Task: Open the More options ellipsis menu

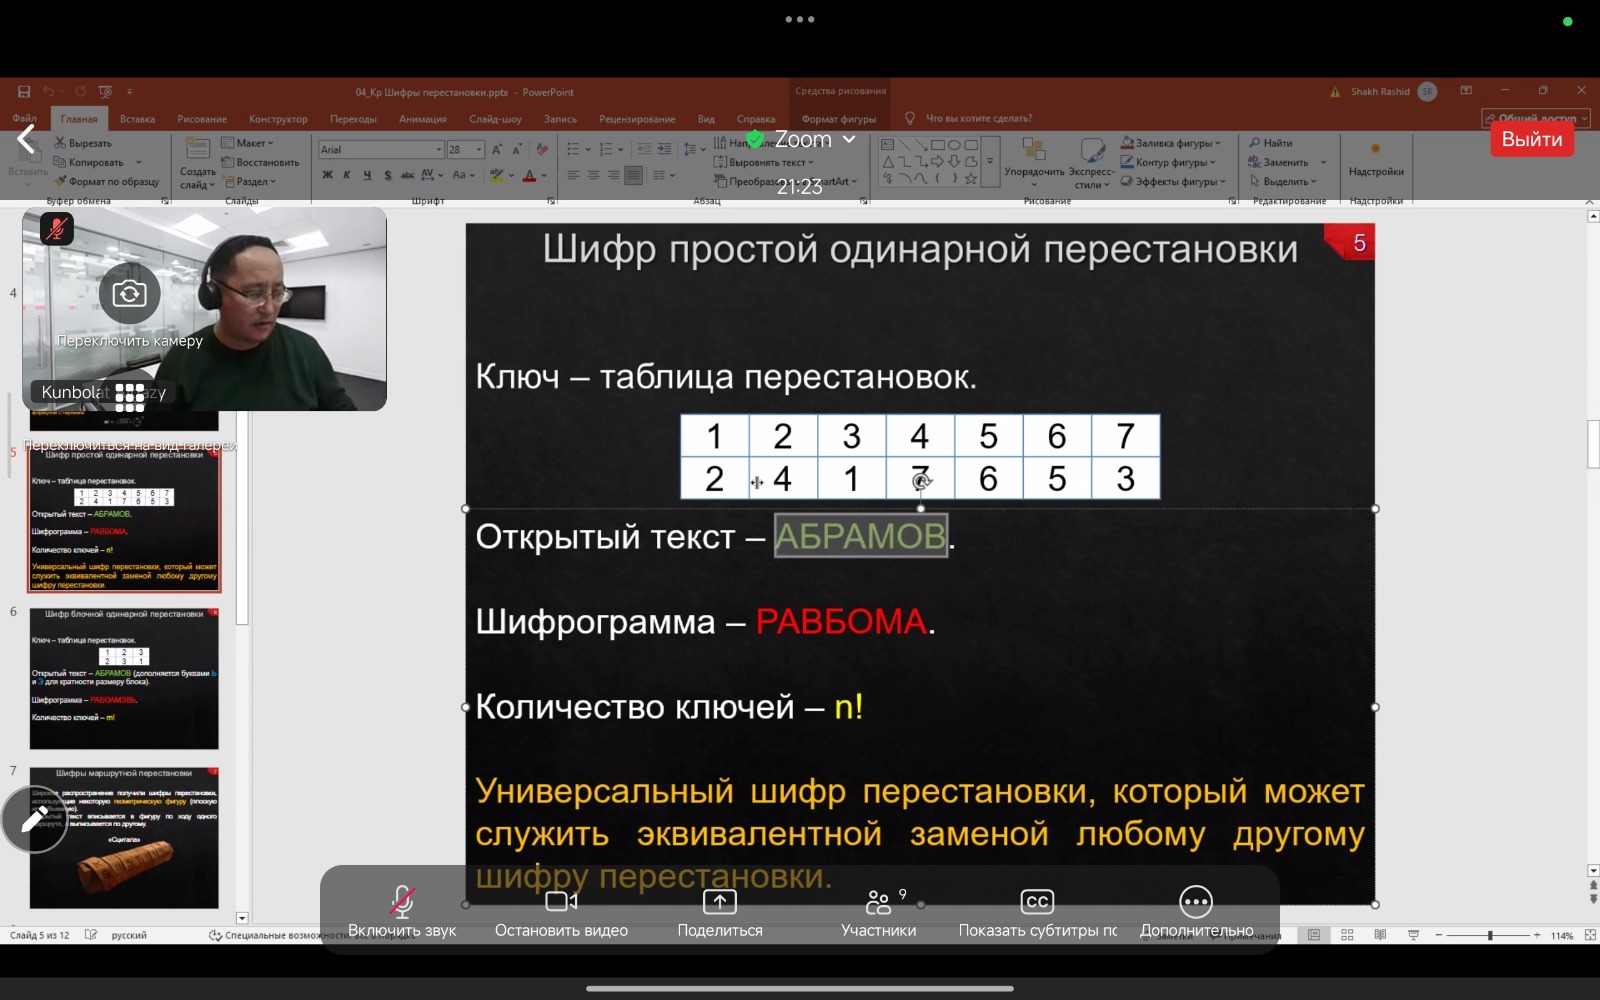Action: coord(1196,902)
